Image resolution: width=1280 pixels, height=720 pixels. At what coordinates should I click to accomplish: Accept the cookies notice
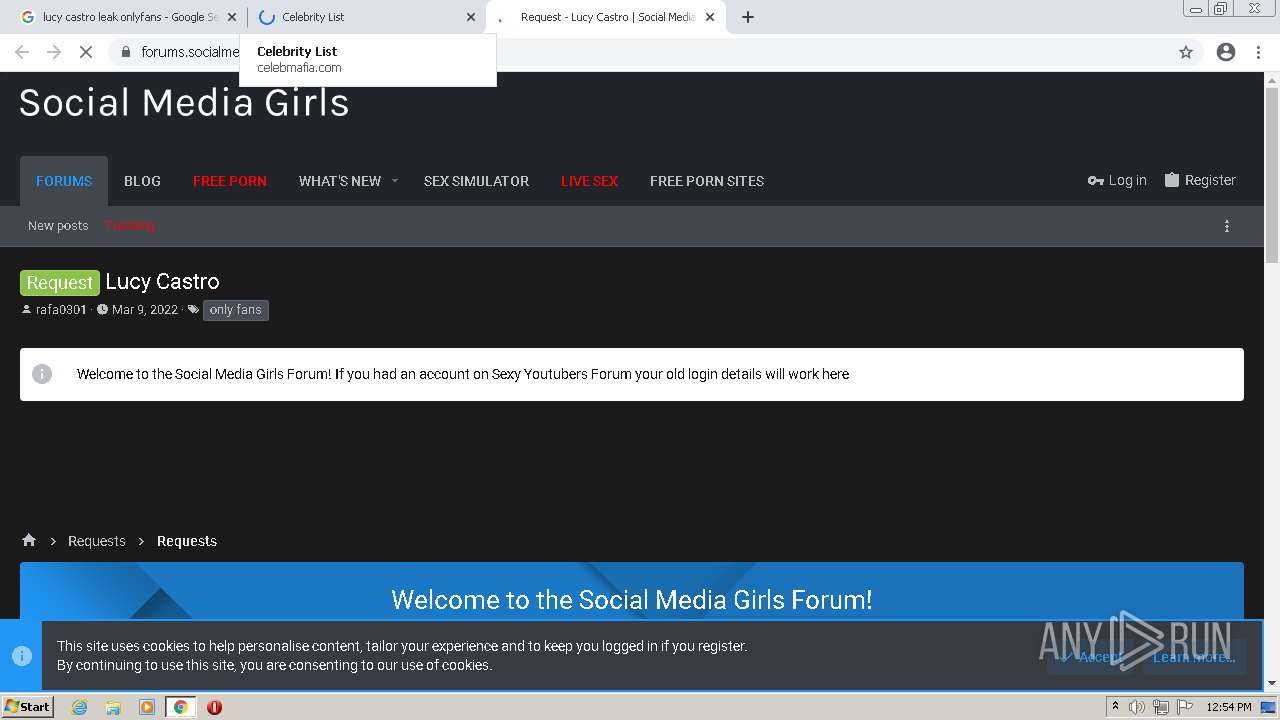pyautogui.click(x=1092, y=657)
